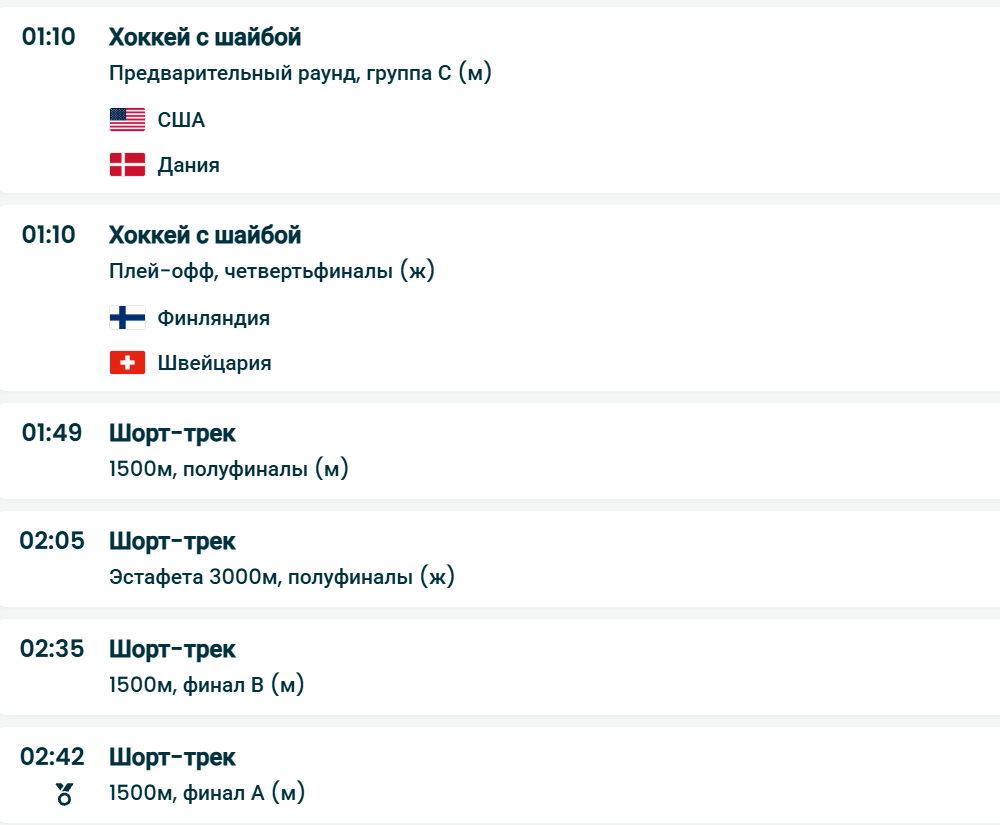Open the 01:10 men's hockey group C event
This screenshot has height=825, width=1000.
[205, 38]
